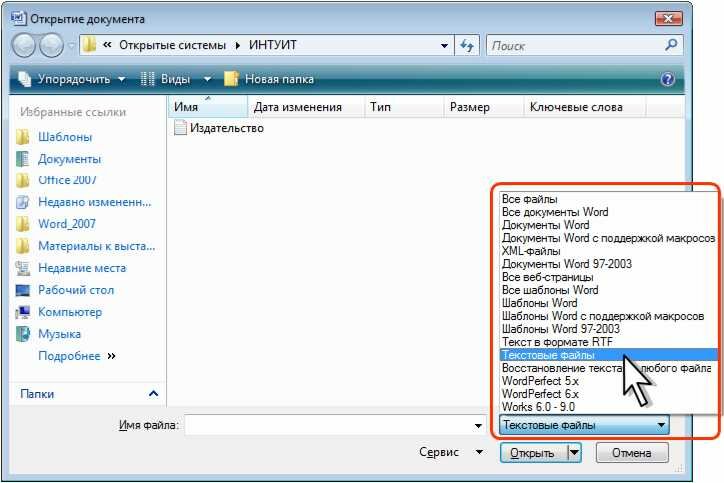The width and height of the screenshot is (724, 483).
Task: Open the Упорядочить dropdown menu
Action: pyautogui.click(x=72, y=79)
